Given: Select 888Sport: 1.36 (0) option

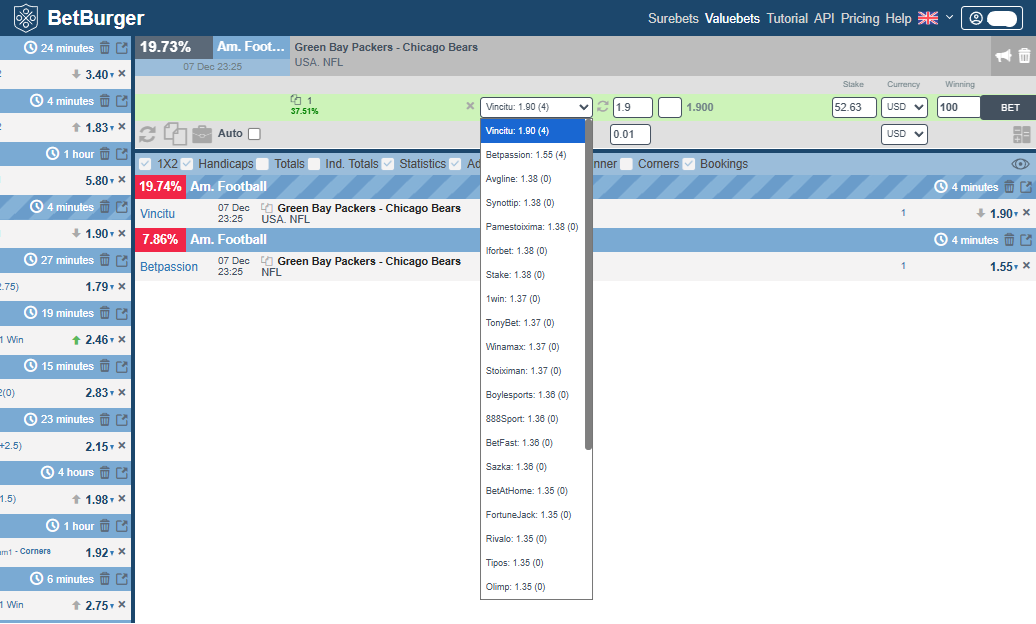Looking at the screenshot, I should (533, 418).
